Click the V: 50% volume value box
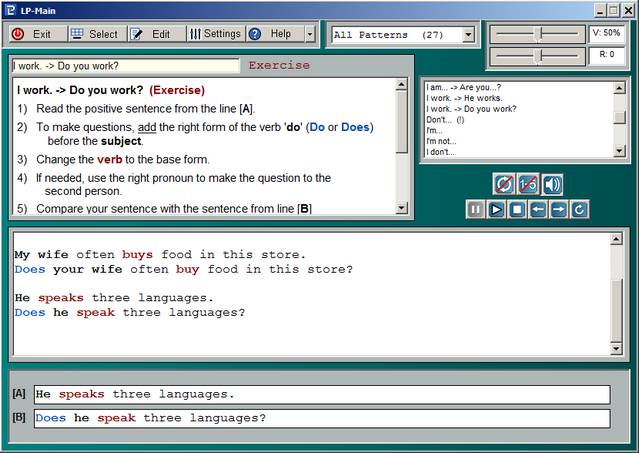Screen dimensions: 639x453 pos(606,34)
